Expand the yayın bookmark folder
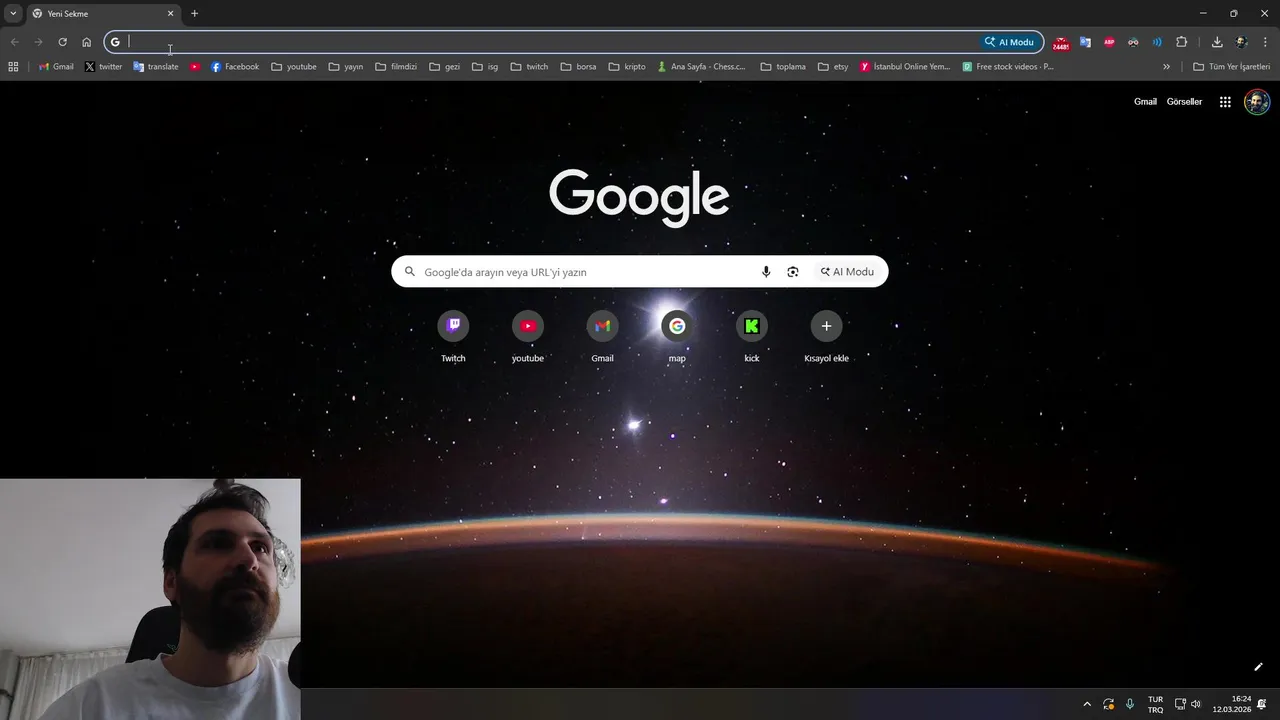This screenshot has height=720, width=1280. point(346,67)
